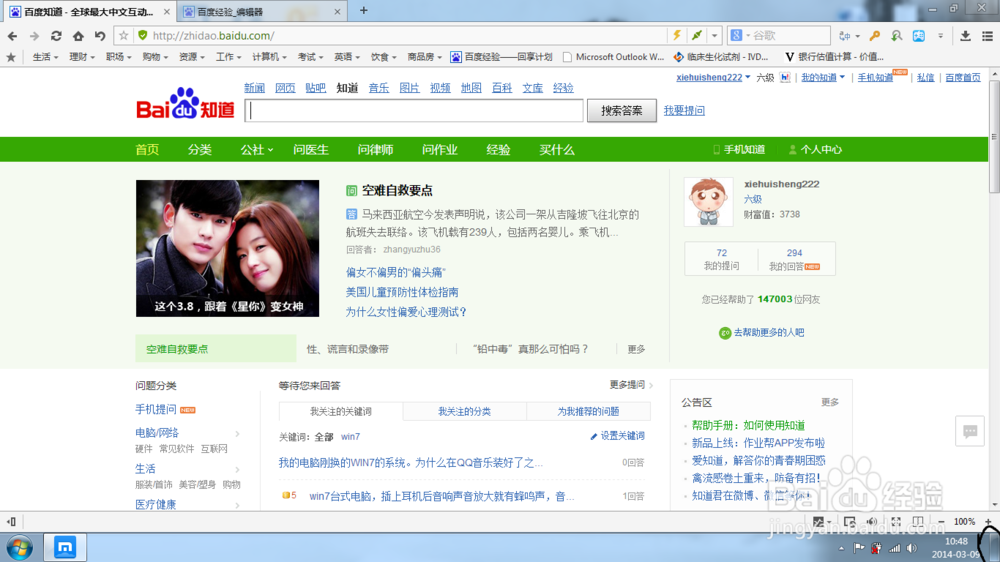Switch to the 为我推荐的问题 tab
Screen dimensions: 1000x562
click(x=588, y=412)
